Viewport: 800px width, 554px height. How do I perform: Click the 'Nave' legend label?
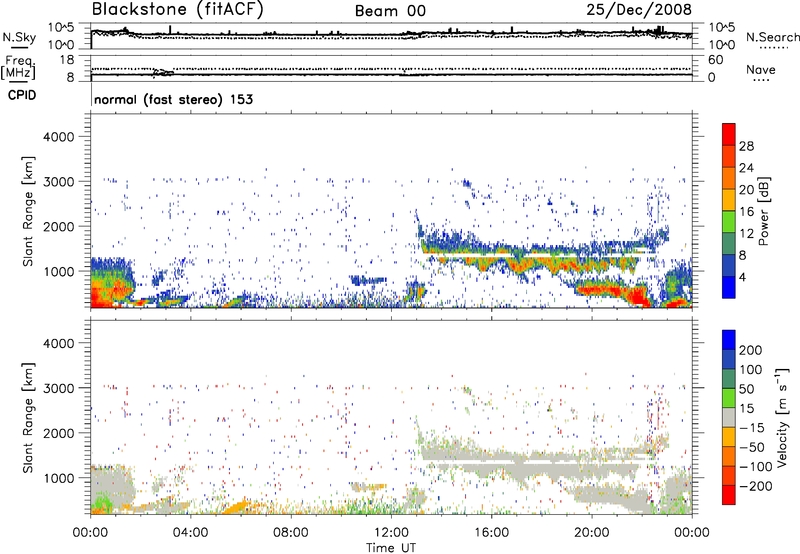(x=760, y=70)
